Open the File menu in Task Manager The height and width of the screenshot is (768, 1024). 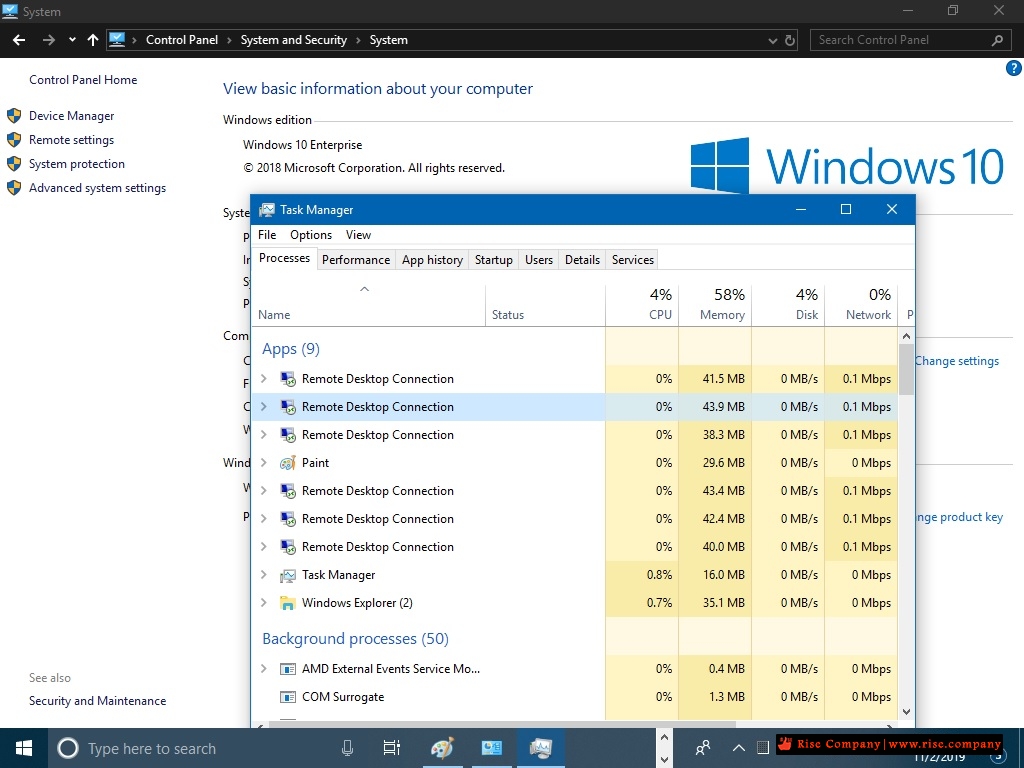(267, 235)
